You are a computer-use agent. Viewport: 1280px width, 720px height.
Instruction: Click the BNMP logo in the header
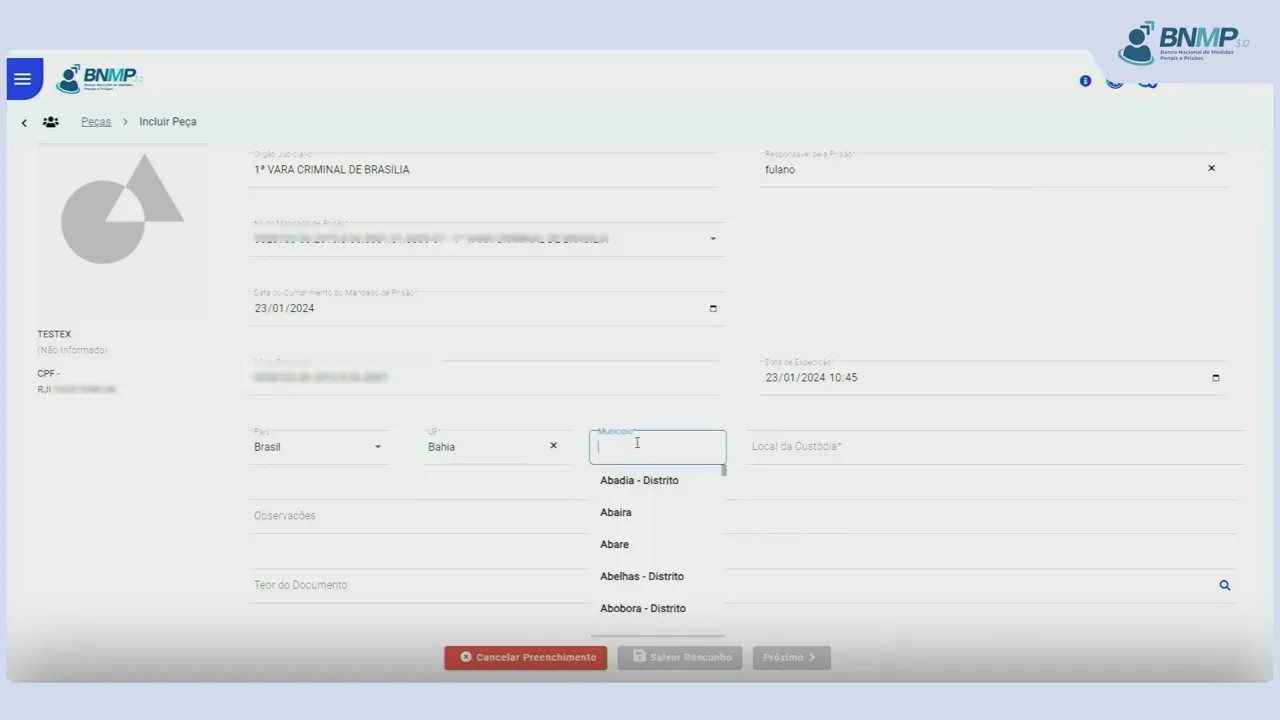pyautogui.click(x=99, y=78)
